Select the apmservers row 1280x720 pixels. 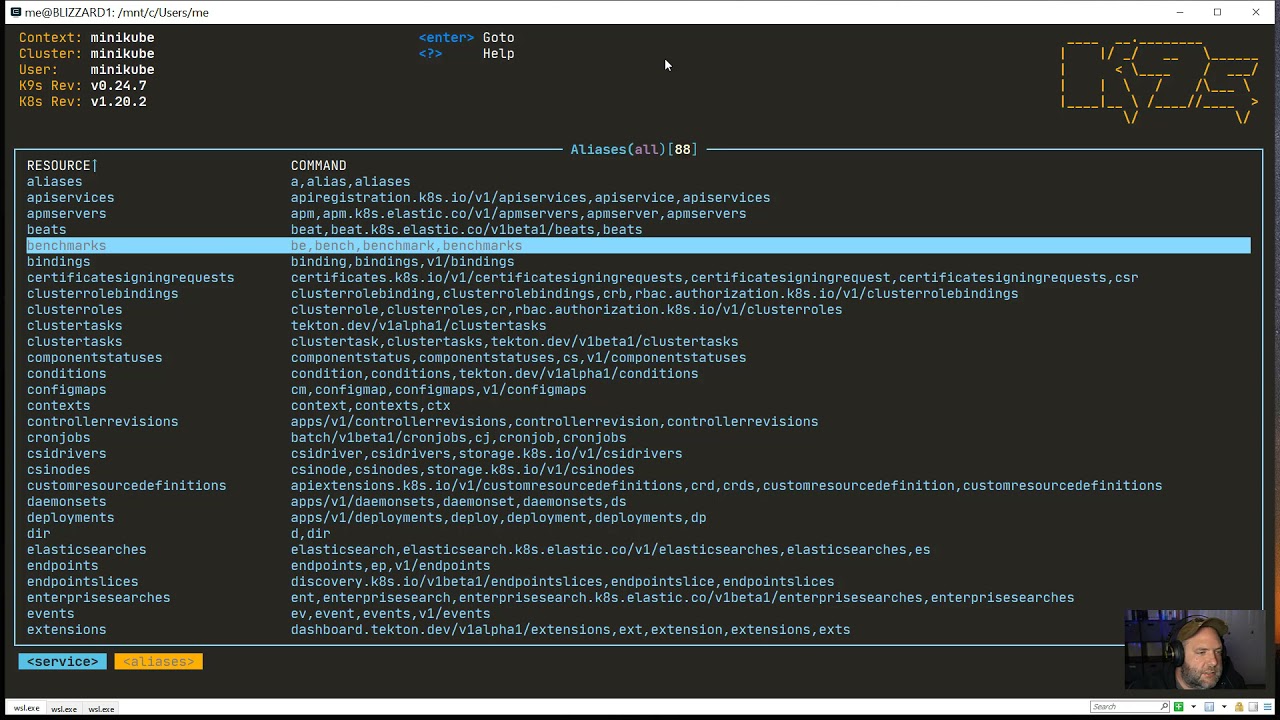point(638,213)
